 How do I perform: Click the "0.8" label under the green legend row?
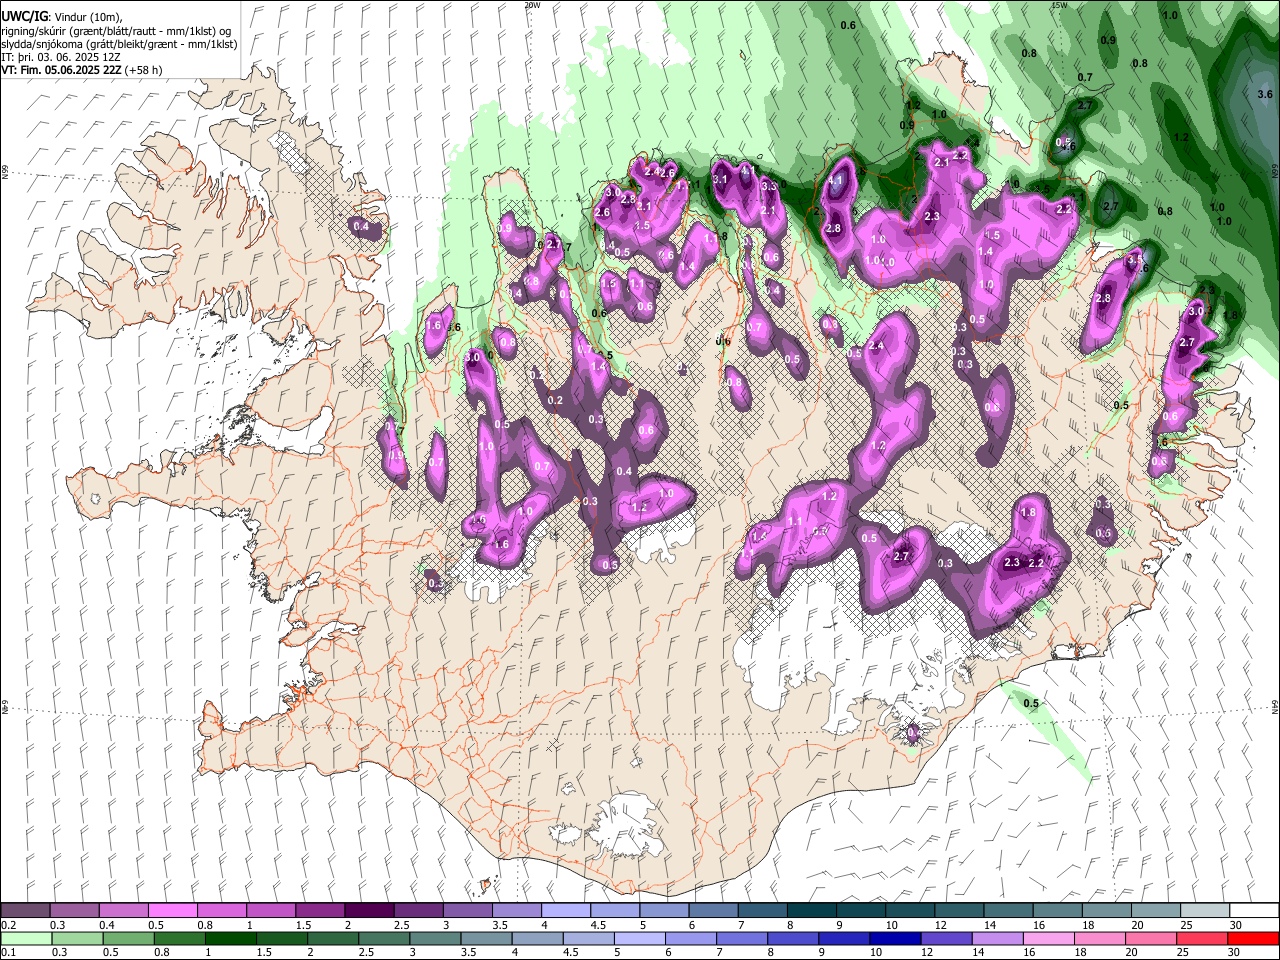pos(161,953)
